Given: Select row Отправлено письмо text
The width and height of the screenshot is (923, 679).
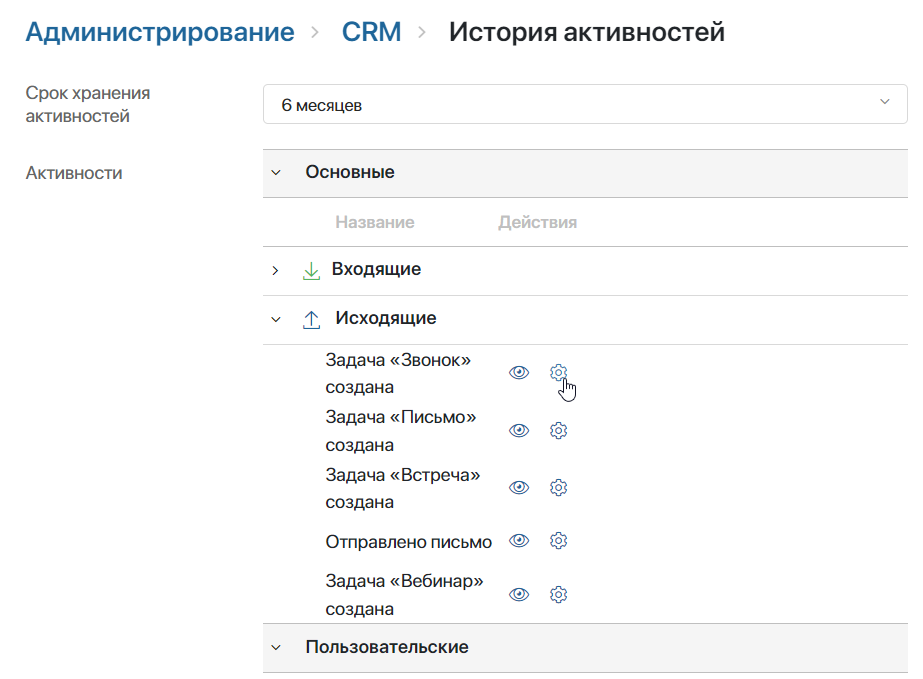Looking at the screenshot, I should pos(409,542).
